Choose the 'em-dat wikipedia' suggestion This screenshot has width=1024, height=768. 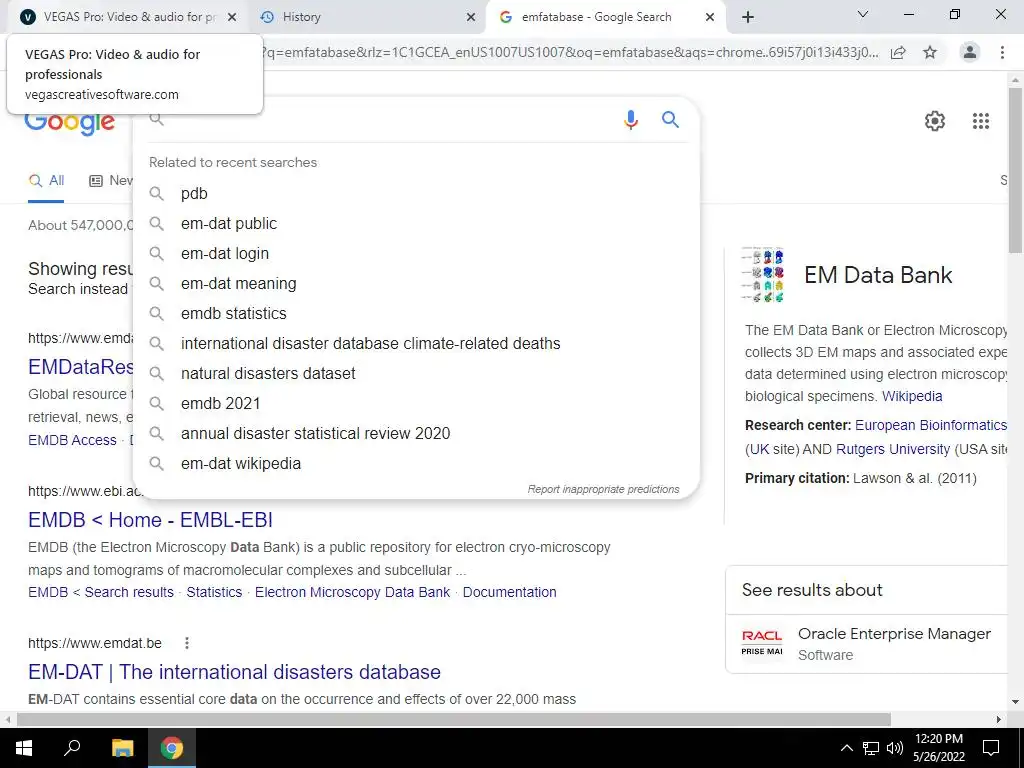(416, 464)
